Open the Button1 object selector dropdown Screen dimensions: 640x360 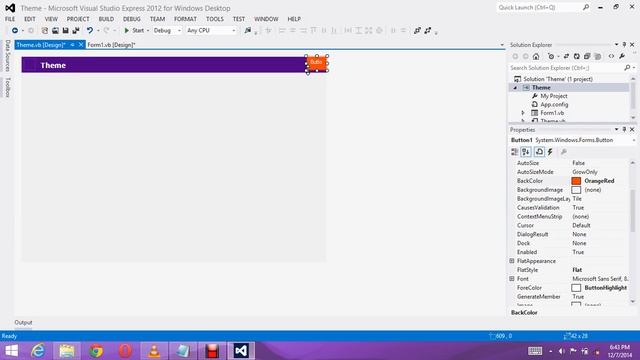pos(634,140)
